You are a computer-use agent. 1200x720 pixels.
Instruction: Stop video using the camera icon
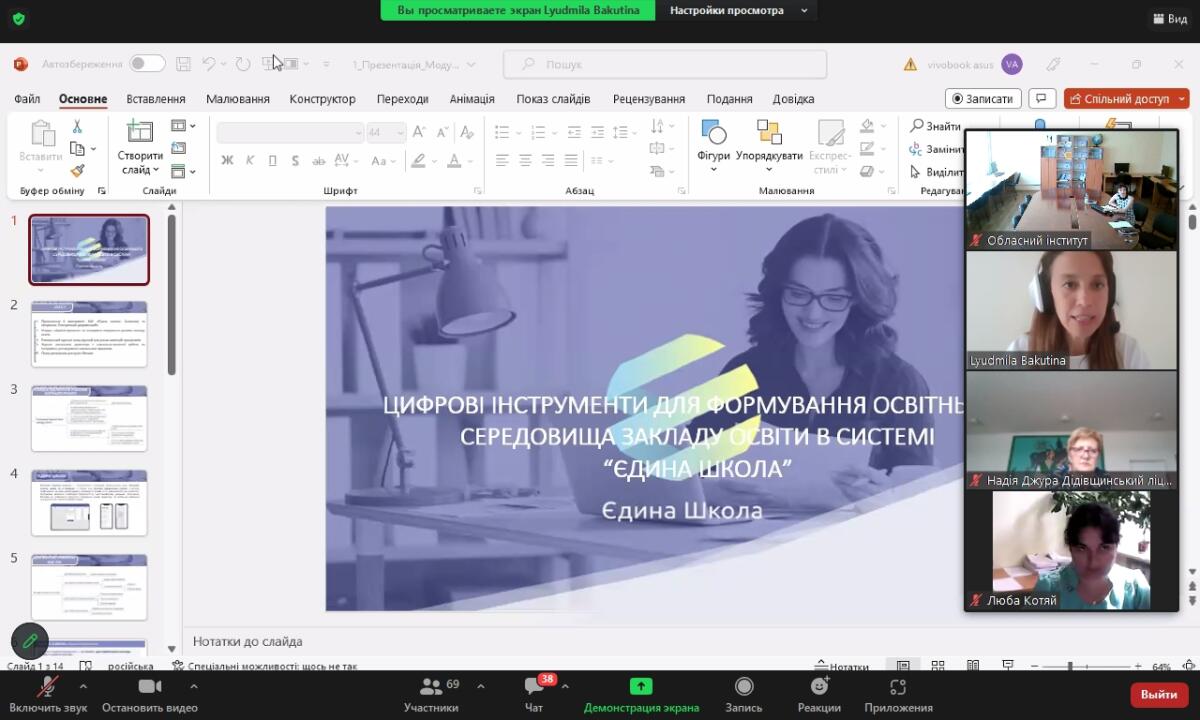(150, 686)
